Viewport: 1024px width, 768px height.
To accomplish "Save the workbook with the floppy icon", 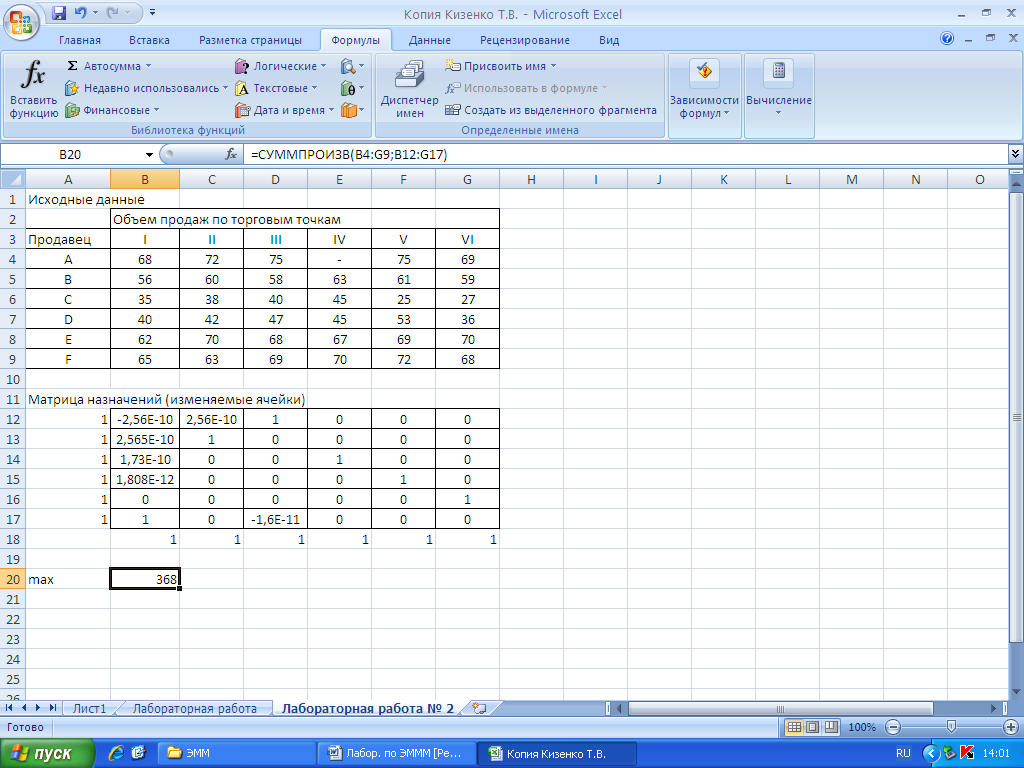I will (x=58, y=14).
